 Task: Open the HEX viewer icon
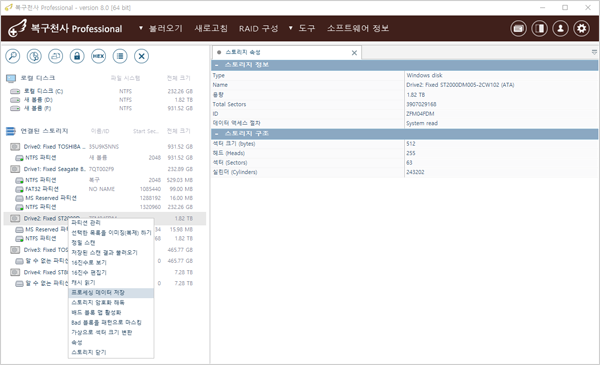[x=98, y=56]
